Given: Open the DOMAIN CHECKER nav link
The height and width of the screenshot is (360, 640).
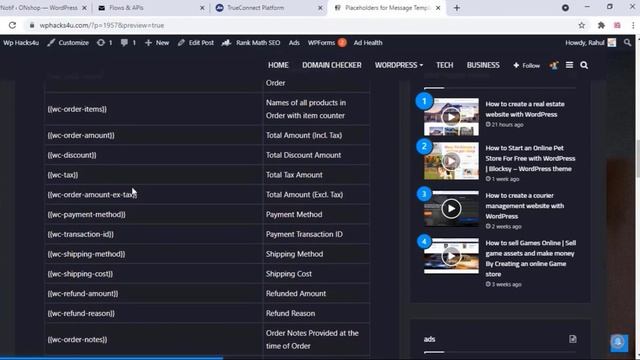Looking at the screenshot, I should click(x=331, y=65).
